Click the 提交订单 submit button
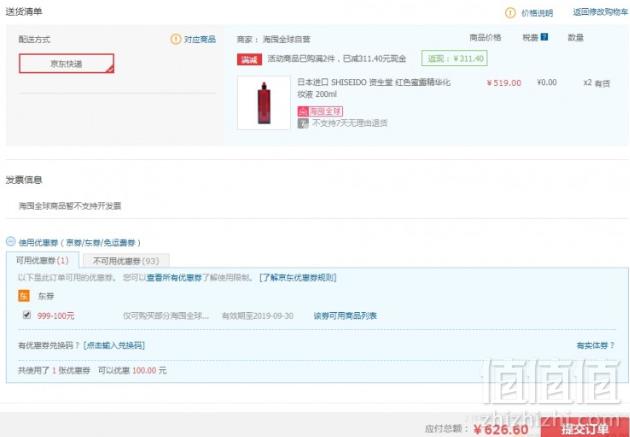 585,428
